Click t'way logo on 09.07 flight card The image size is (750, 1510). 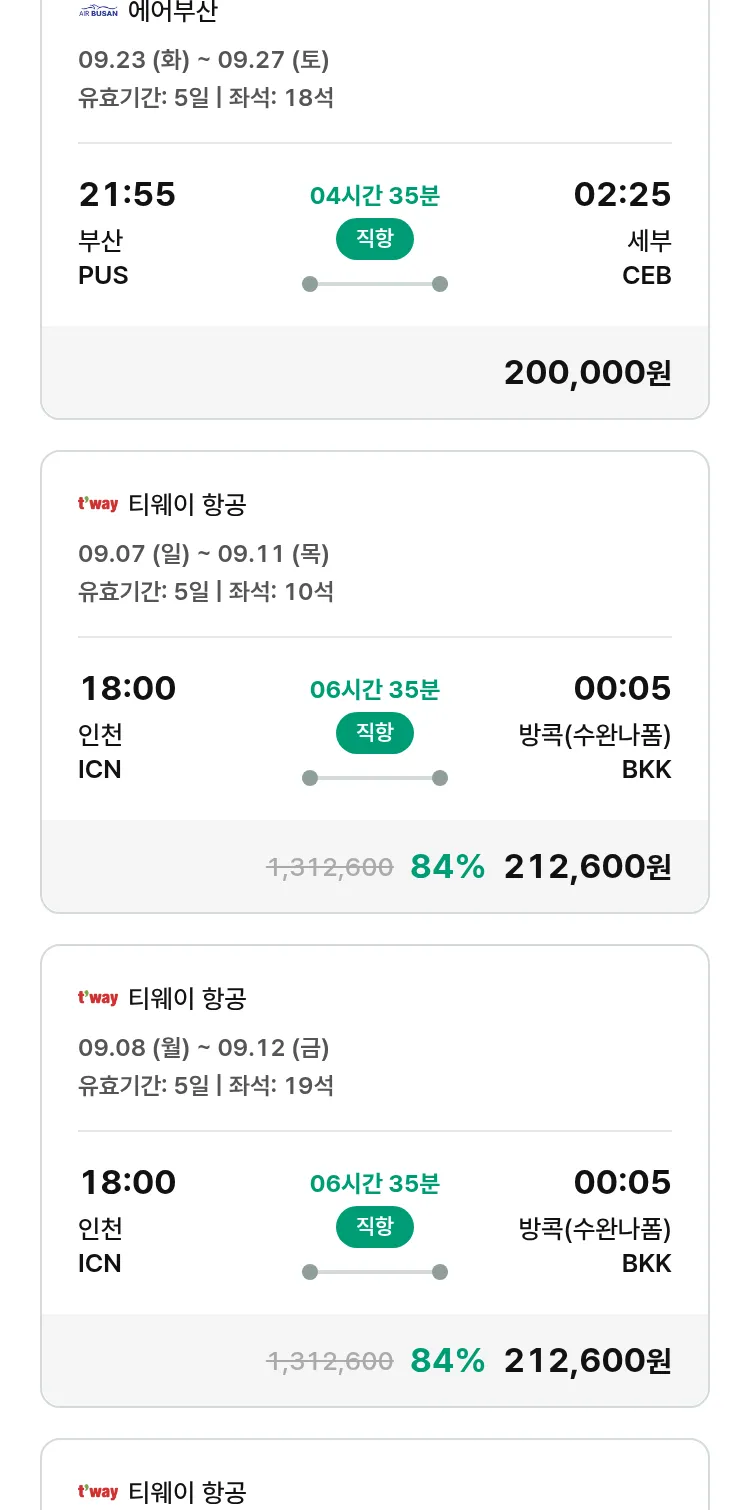click(98, 504)
